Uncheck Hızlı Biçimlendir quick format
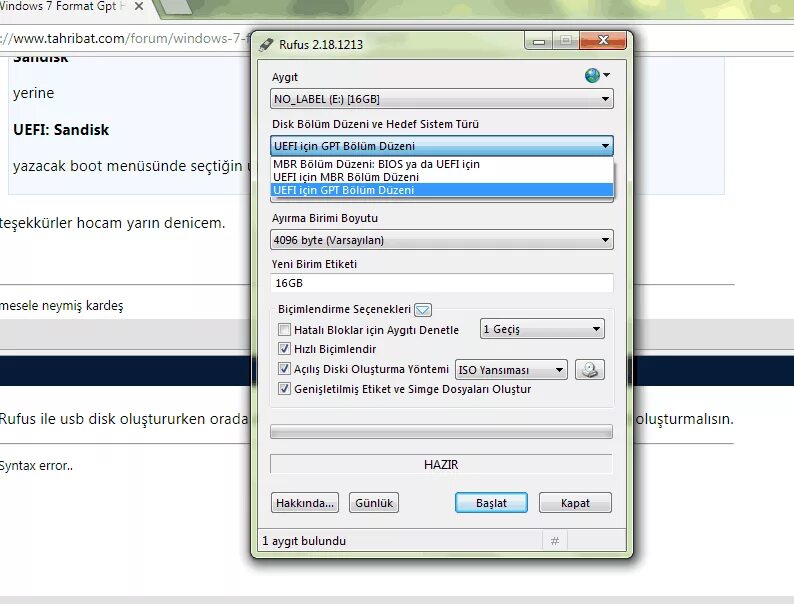Viewport: 794px width, 604px height. click(x=285, y=349)
